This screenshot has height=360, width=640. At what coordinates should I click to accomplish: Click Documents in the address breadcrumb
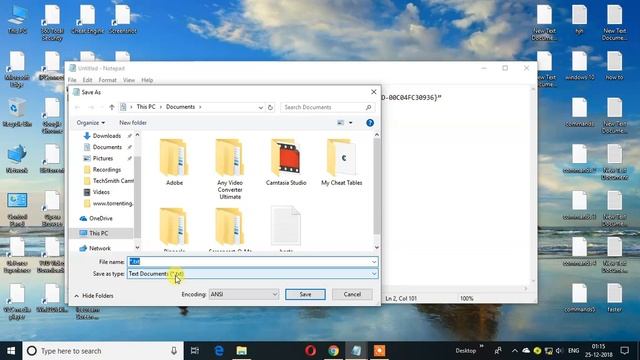[x=180, y=107]
